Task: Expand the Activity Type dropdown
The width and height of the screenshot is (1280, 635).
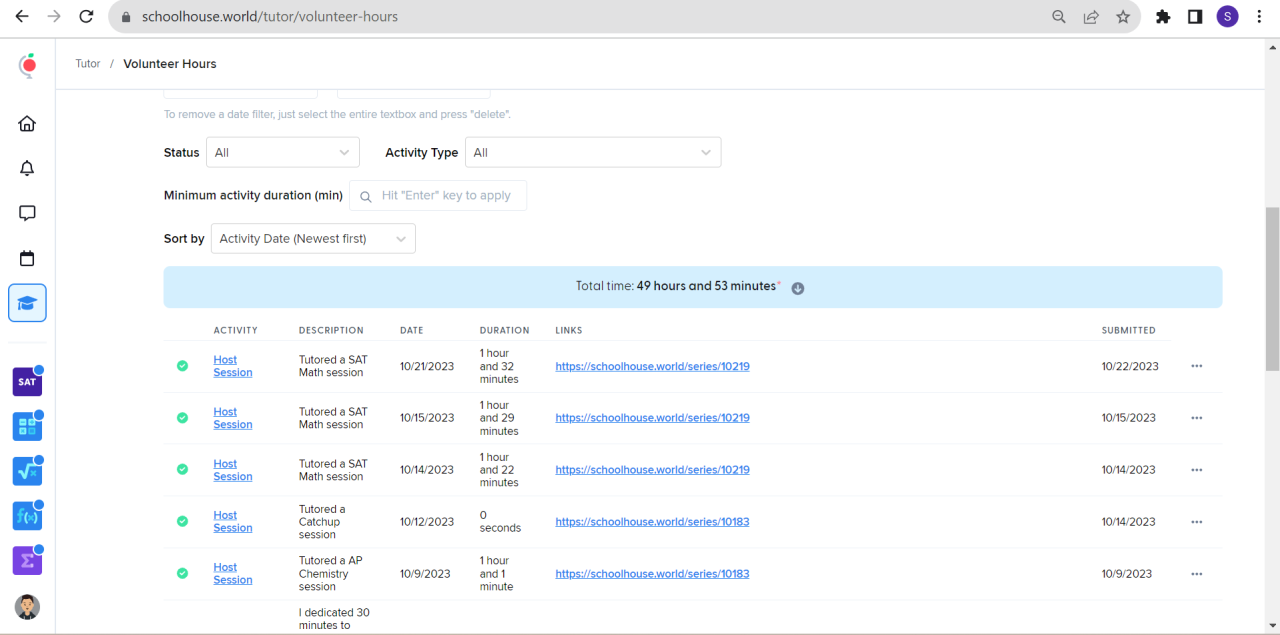Action: [592, 153]
